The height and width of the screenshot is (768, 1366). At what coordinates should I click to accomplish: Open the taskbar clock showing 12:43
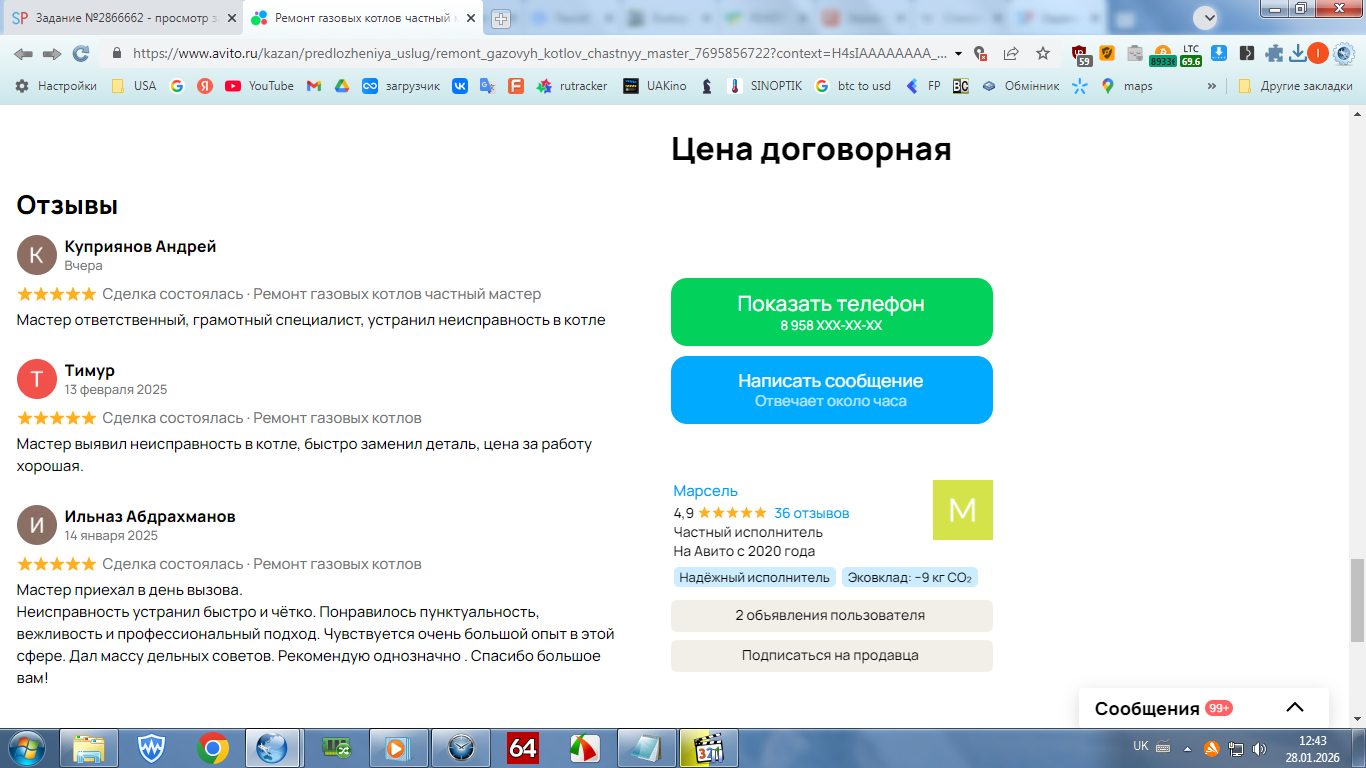click(1312, 748)
